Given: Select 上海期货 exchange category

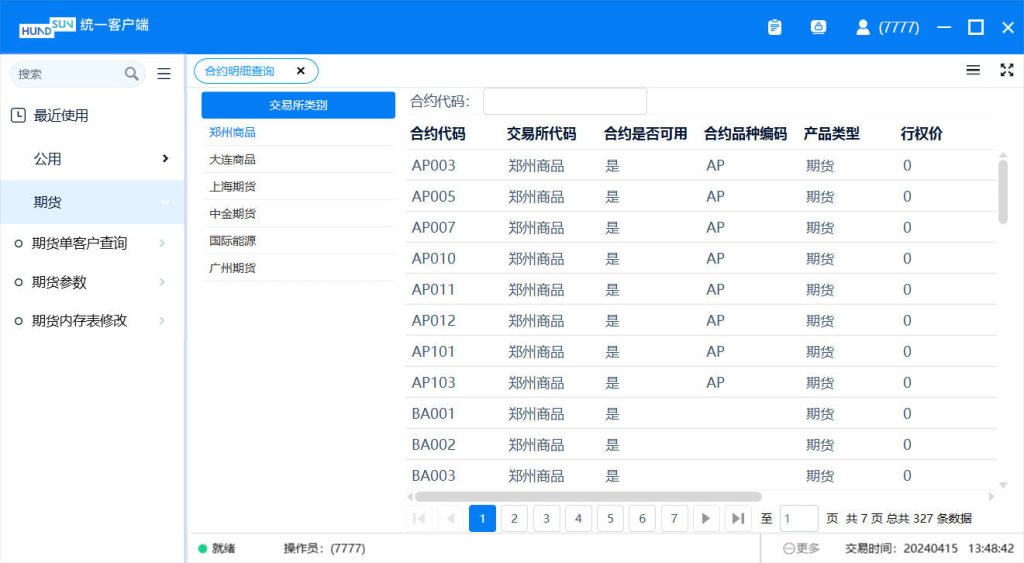Looking at the screenshot, I should pyautogui.click(x=233, y=186).
